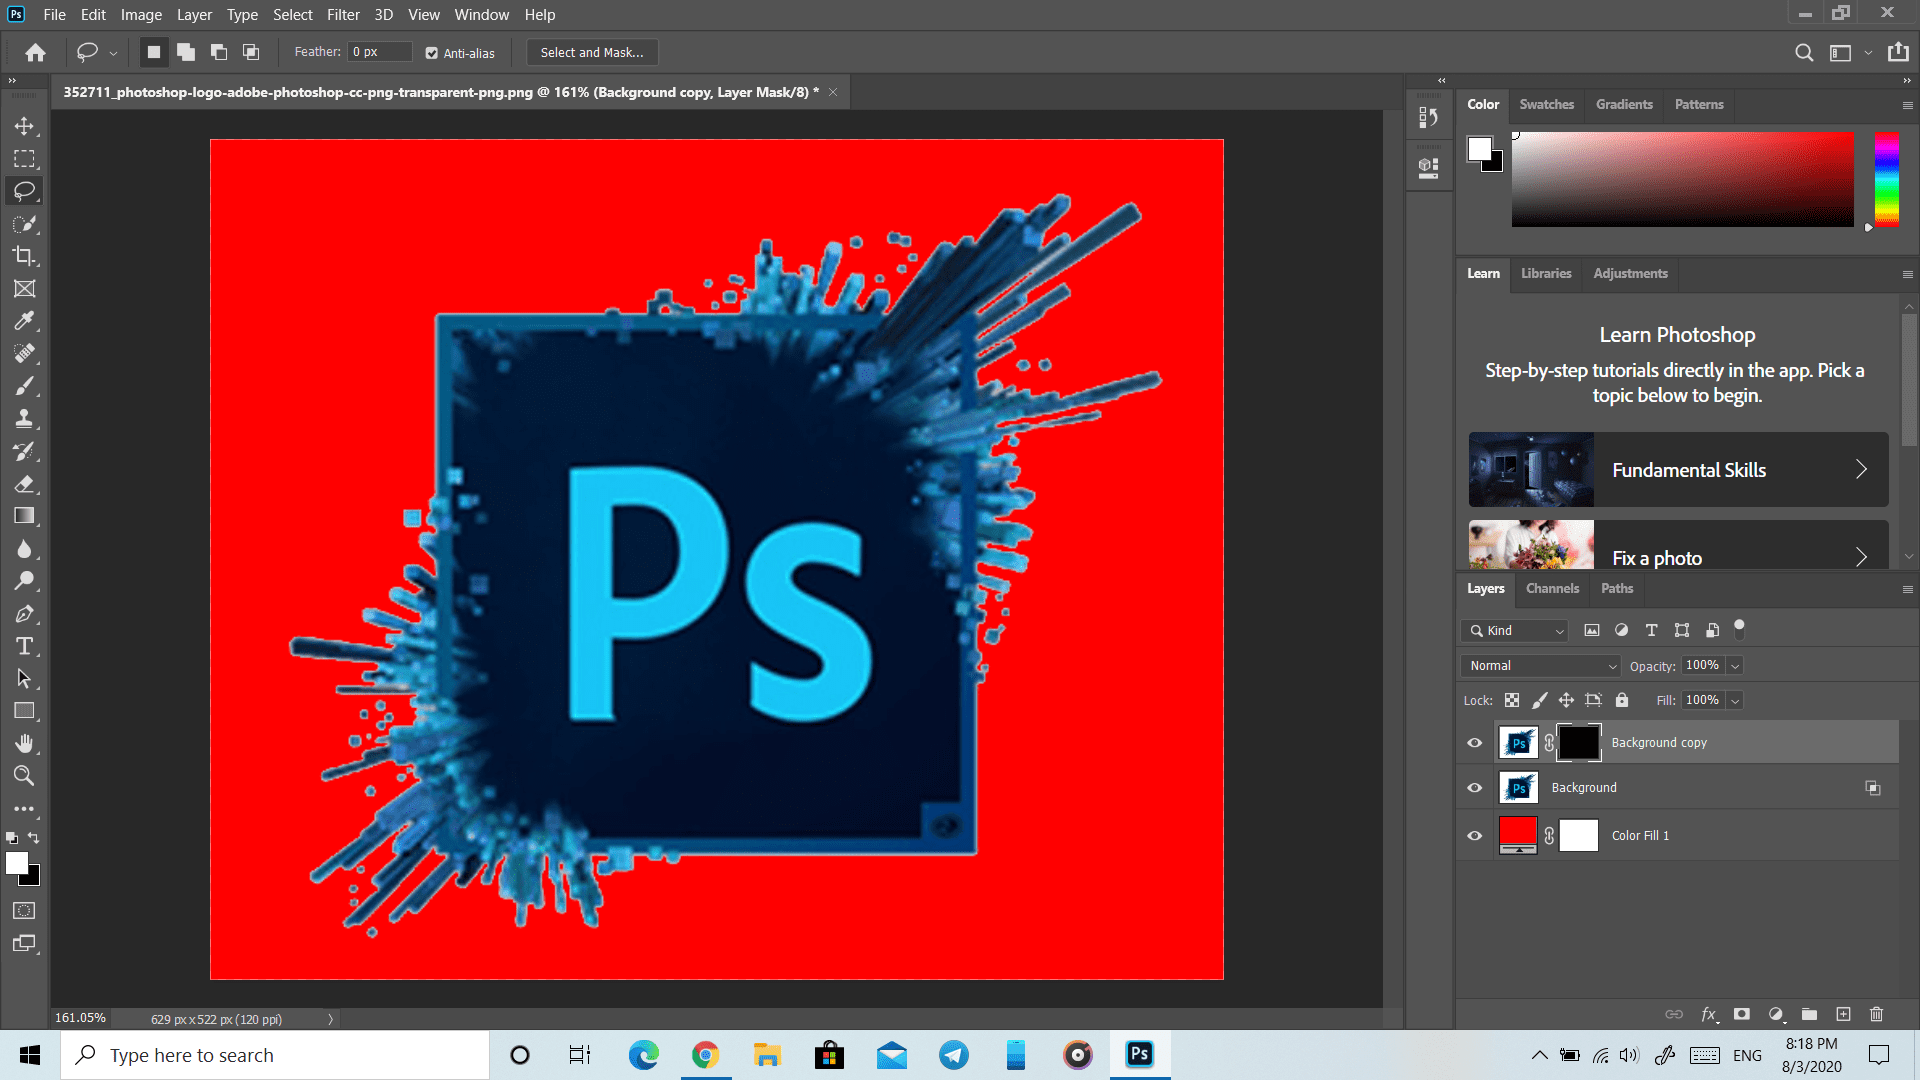The height and width of the screenshot is (1080, 1920).
Task: Click the Background copy layer mask thumbnail
Action: tap(1579, 743)
